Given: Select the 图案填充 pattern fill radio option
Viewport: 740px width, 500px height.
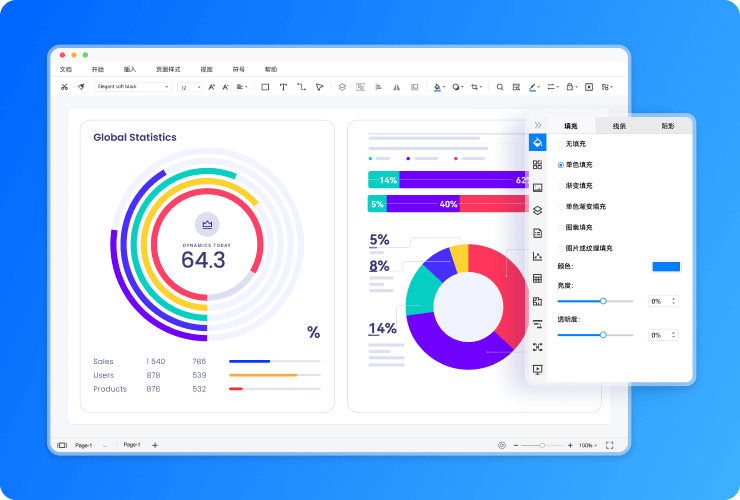Looking at the screenshot, I should pos(561,227).
